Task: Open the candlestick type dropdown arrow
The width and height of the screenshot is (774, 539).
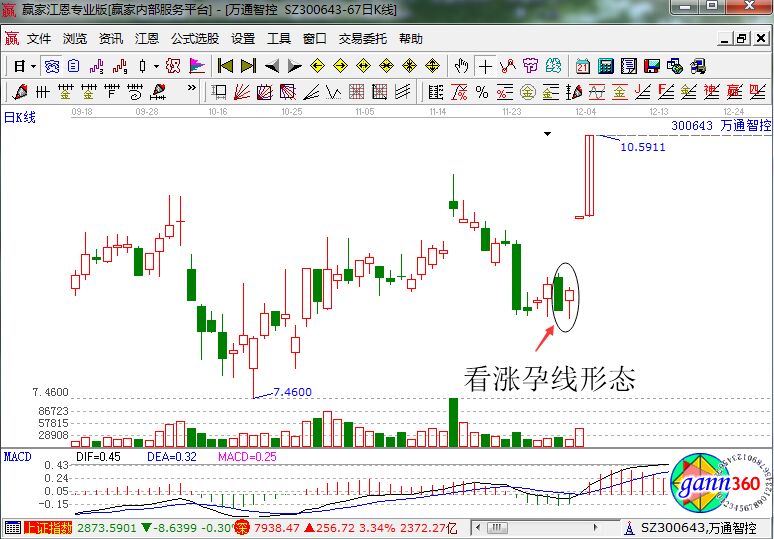Action: click(156, 66)
